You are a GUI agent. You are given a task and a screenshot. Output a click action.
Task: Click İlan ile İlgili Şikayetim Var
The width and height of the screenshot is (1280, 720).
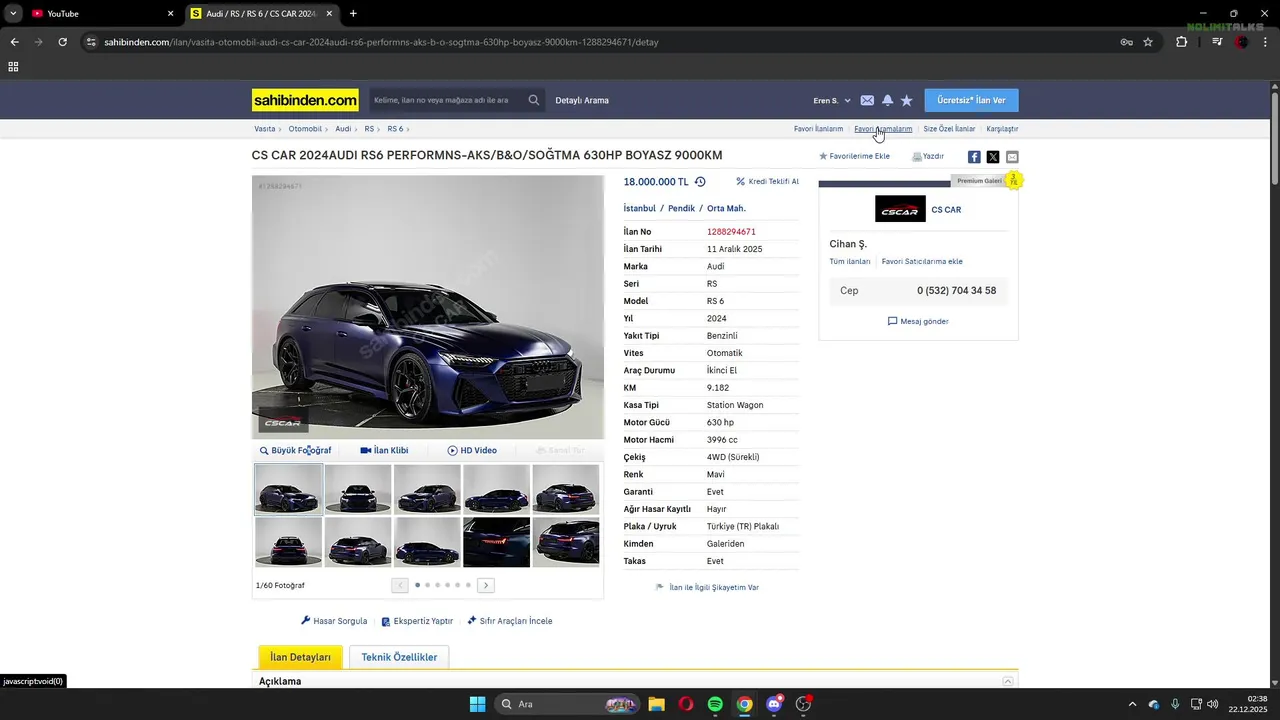pyautogui.click(x=707, y=587)
